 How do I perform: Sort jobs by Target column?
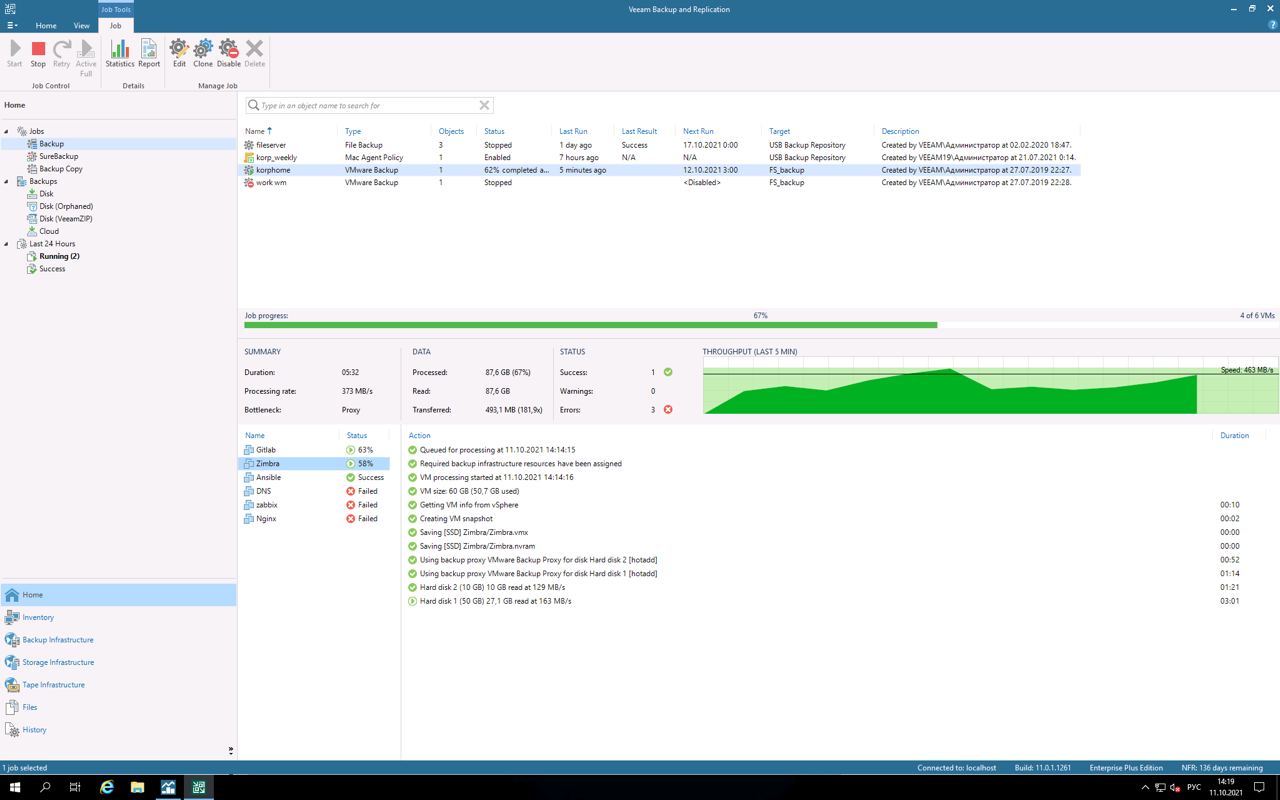779,131
